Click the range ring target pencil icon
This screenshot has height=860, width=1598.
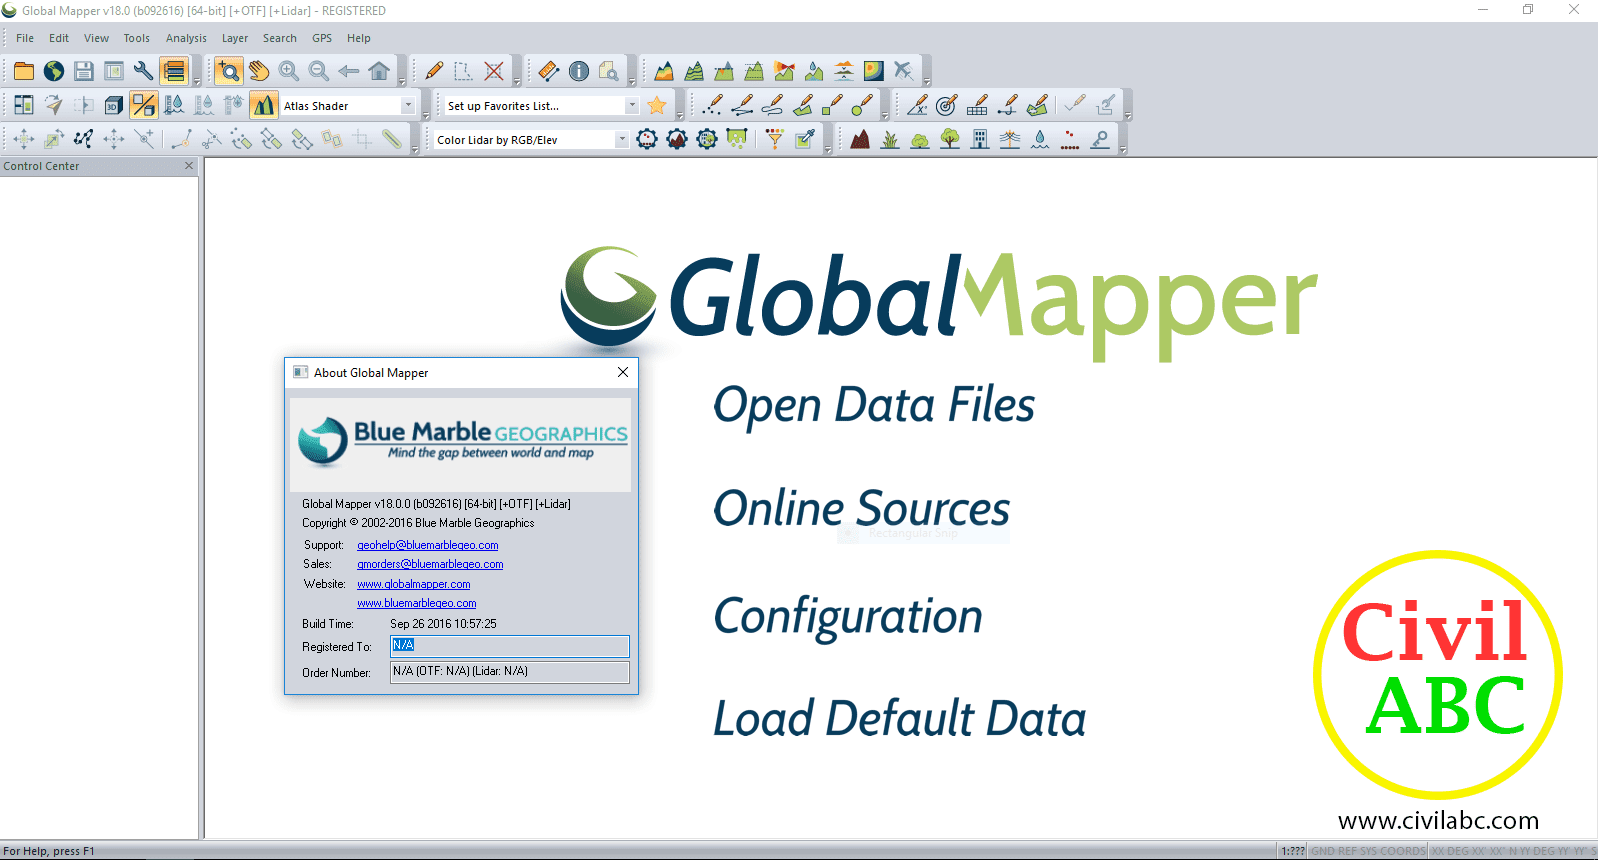[947, 105]
